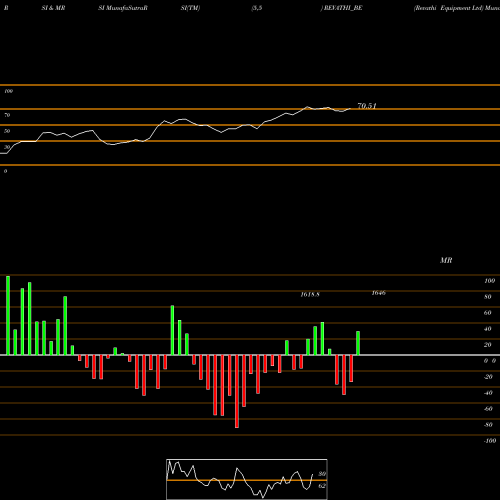Click the SI & MR header text
The image size is (500, 500).
[53, 8]
